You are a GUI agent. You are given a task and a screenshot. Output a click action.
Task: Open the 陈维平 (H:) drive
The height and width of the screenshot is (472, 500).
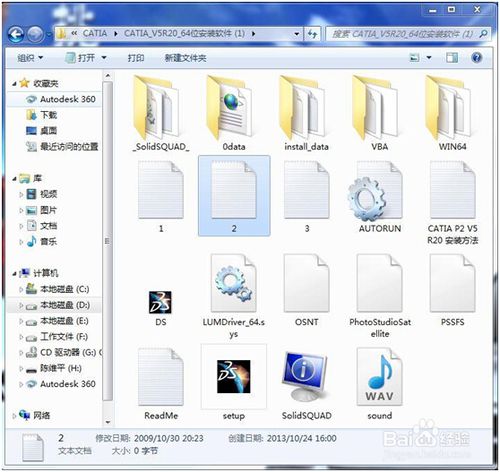point(54,368)
